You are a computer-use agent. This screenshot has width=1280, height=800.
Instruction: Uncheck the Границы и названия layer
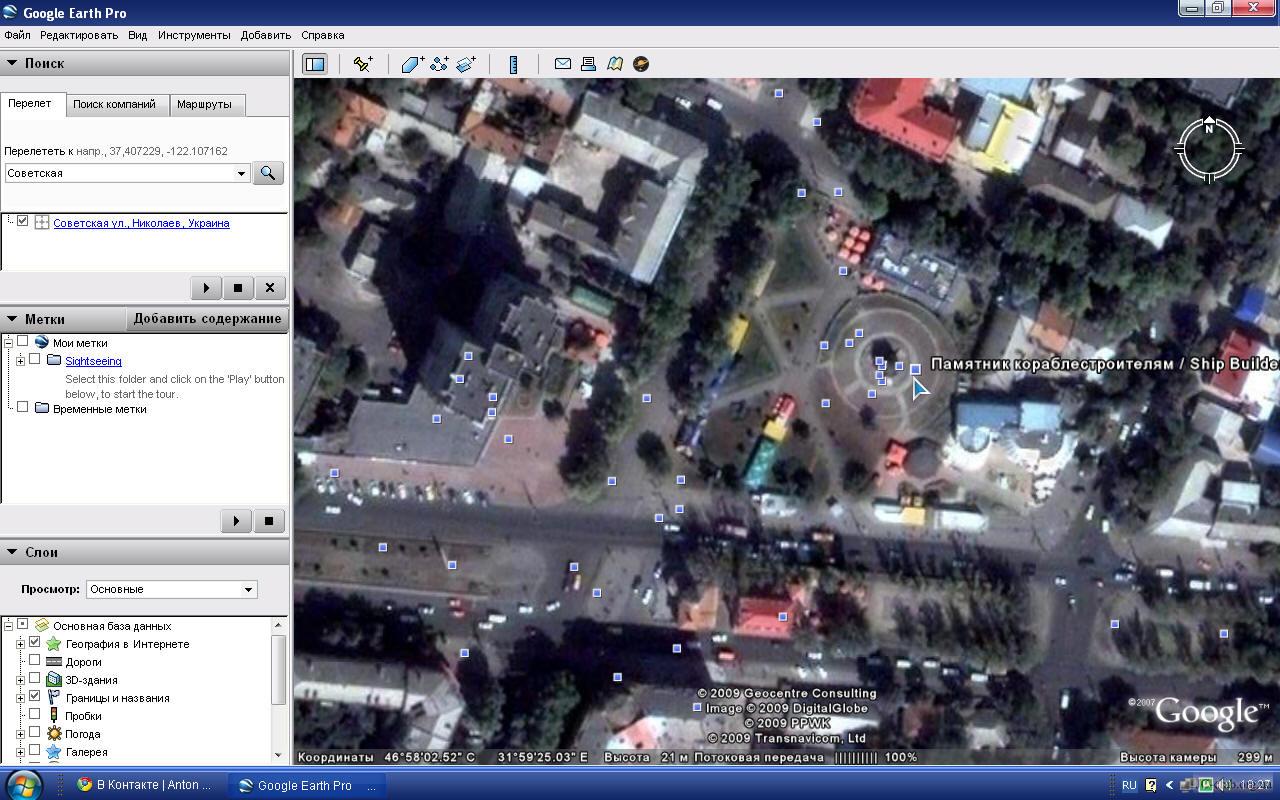[35, 697]
